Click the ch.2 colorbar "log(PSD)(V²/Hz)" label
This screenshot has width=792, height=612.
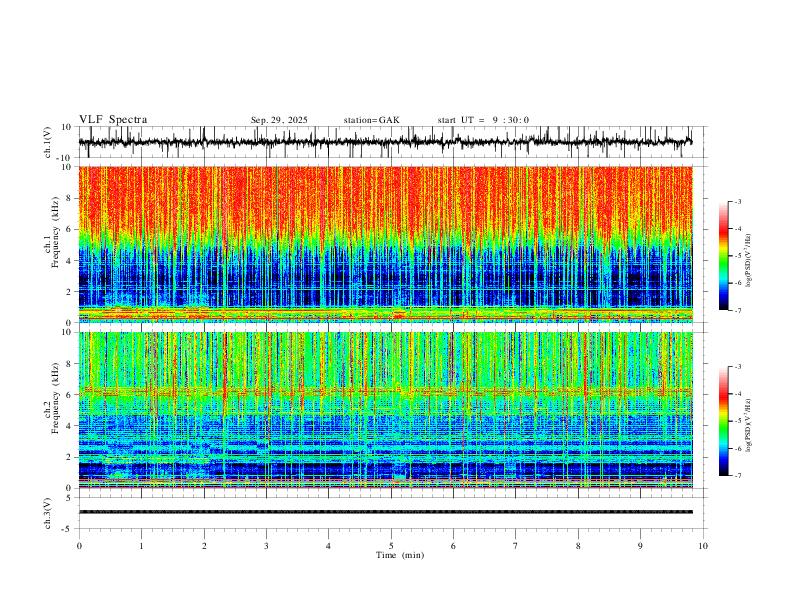pos(748,425)
